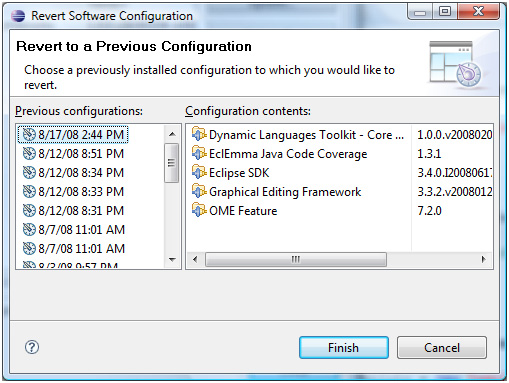Click version 7.2.0 of OME Feature

tap(429, 211)
